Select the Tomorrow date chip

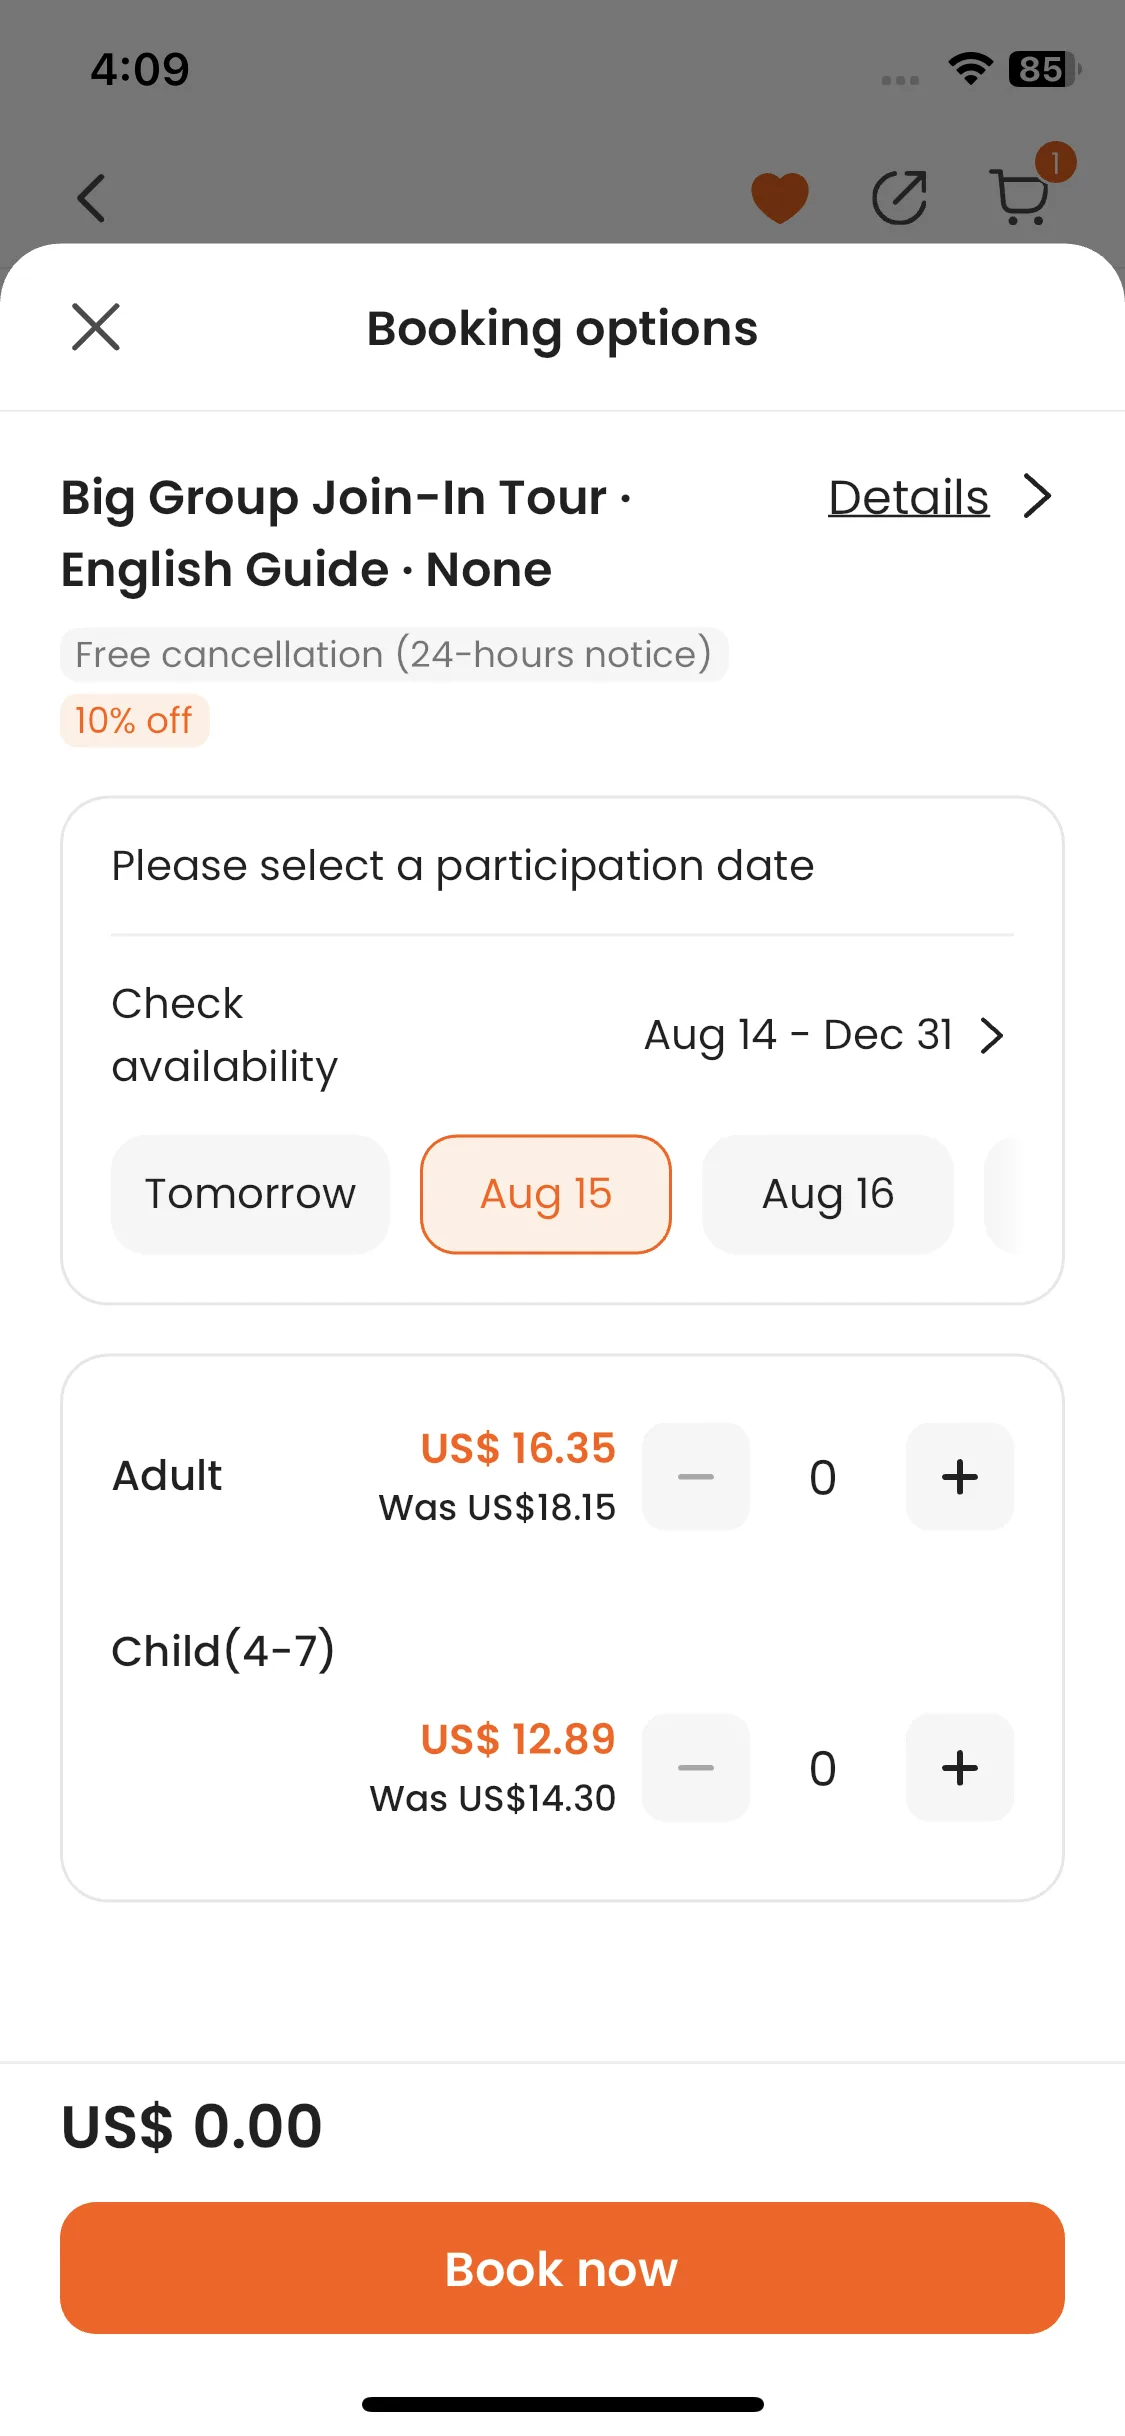tap(250, 1194)
